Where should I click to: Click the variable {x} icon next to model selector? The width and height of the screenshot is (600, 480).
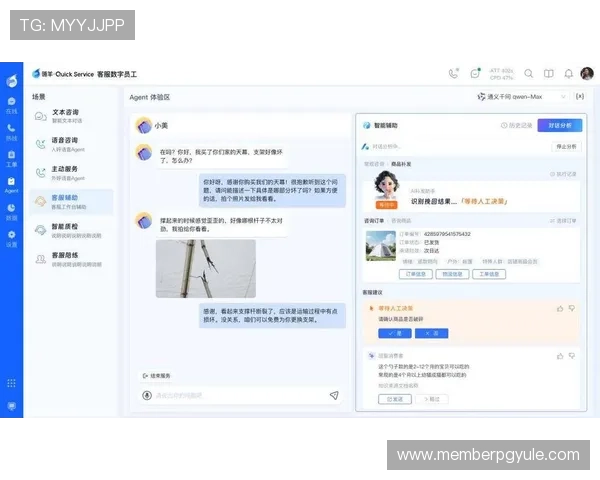point(580,96)
